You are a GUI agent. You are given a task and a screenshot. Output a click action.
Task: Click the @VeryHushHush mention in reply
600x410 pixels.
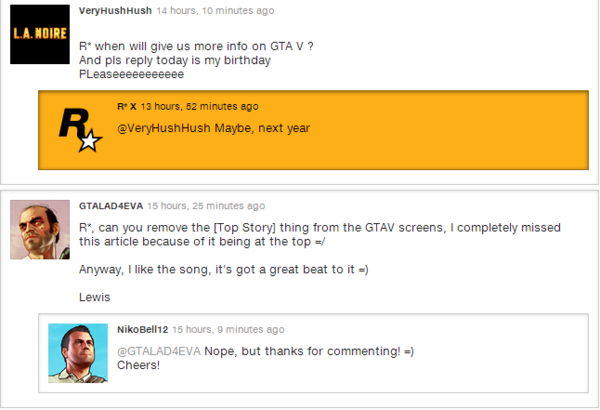click(164, 128)
